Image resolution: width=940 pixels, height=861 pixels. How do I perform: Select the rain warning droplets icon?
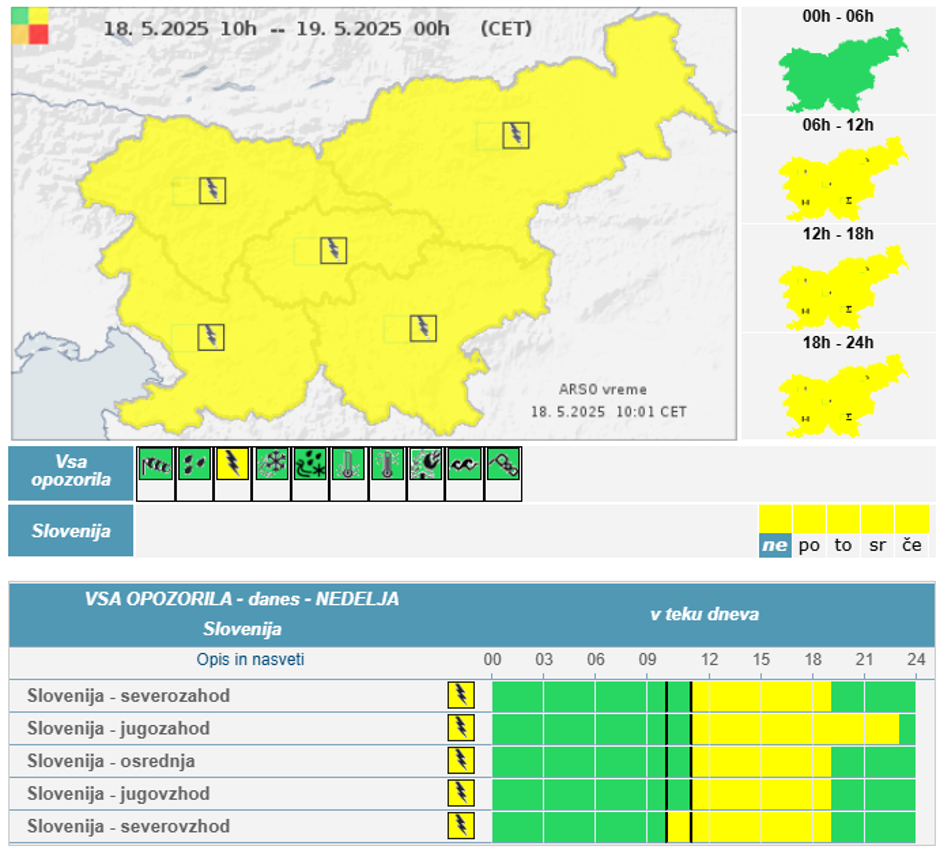click(x=194, y=464)
